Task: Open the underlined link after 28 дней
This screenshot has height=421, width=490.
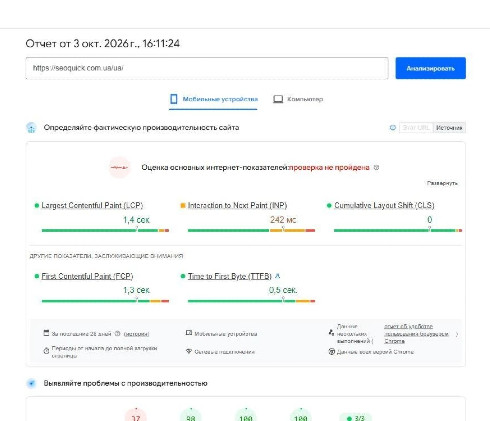Action: [136, 334]
